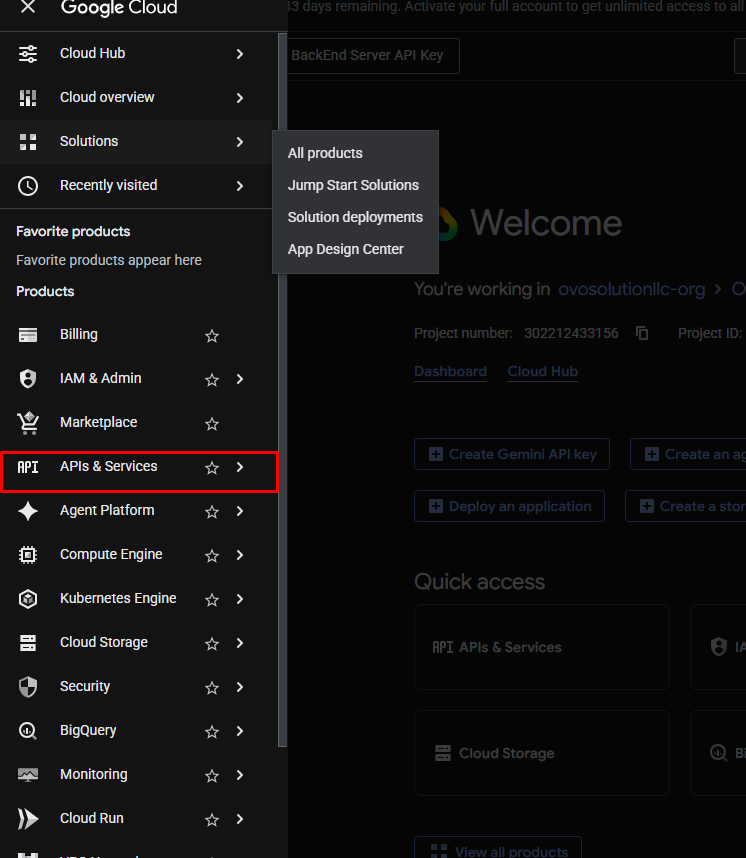Click the API icon beside APIs & Services

[28, 467]
